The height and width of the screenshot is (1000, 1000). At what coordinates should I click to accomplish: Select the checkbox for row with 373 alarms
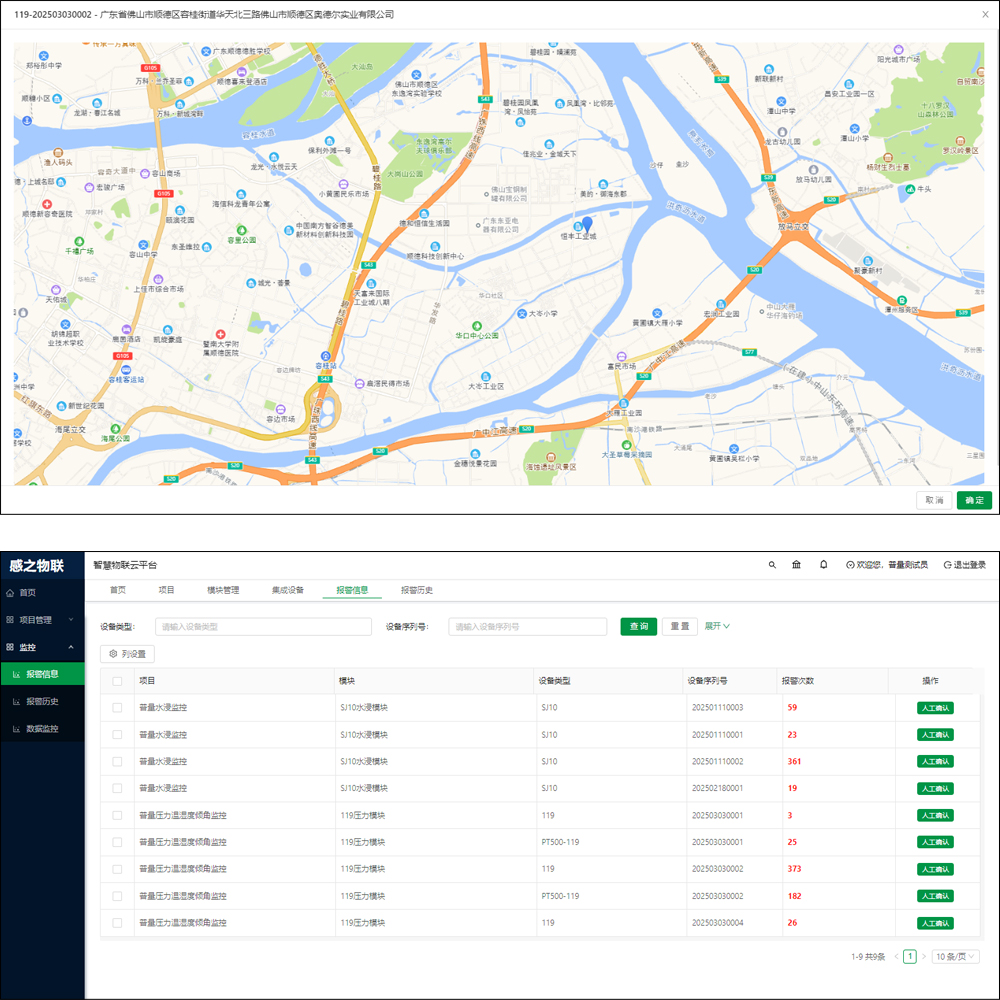(x=117, y=869)
